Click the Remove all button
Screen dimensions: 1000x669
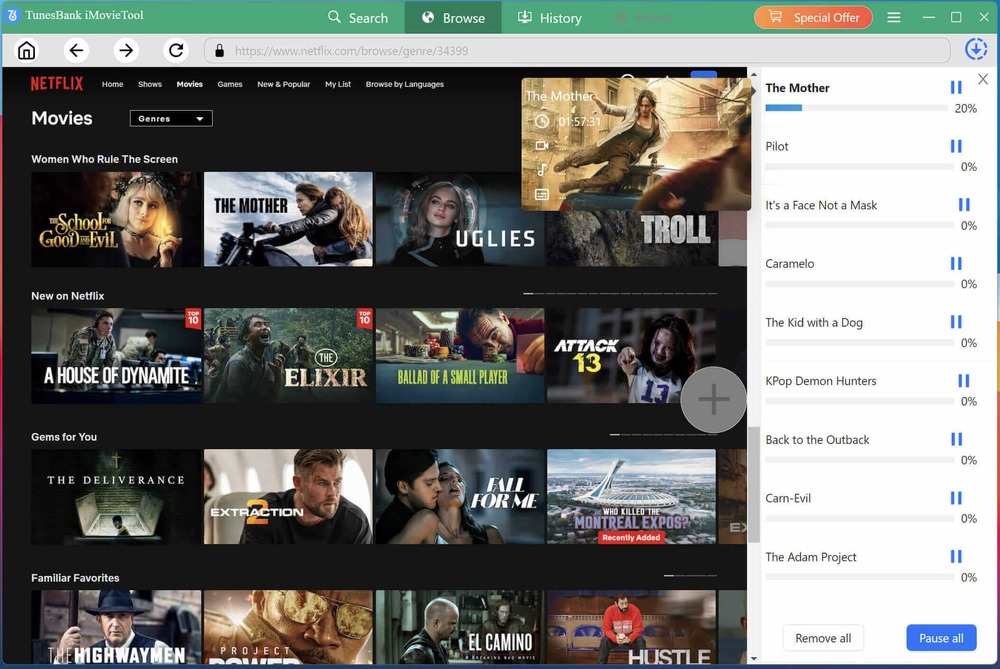click(x=823, y=638)
